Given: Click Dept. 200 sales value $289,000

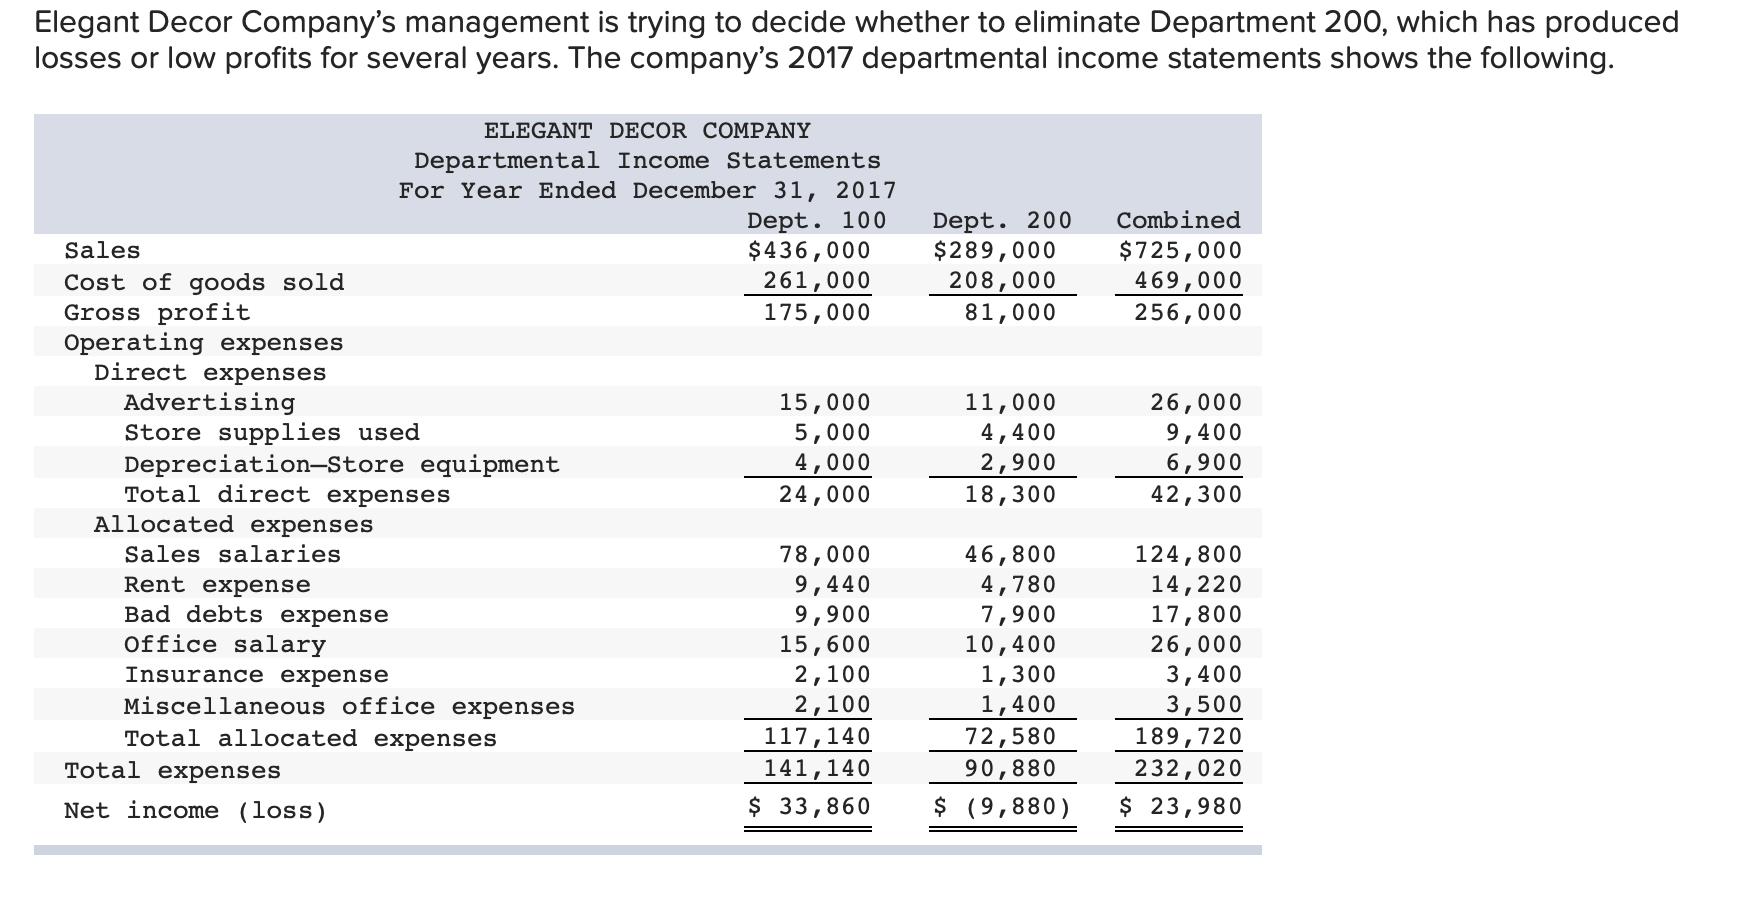Looking at the screenshot, I should click(x=994, y=250).
